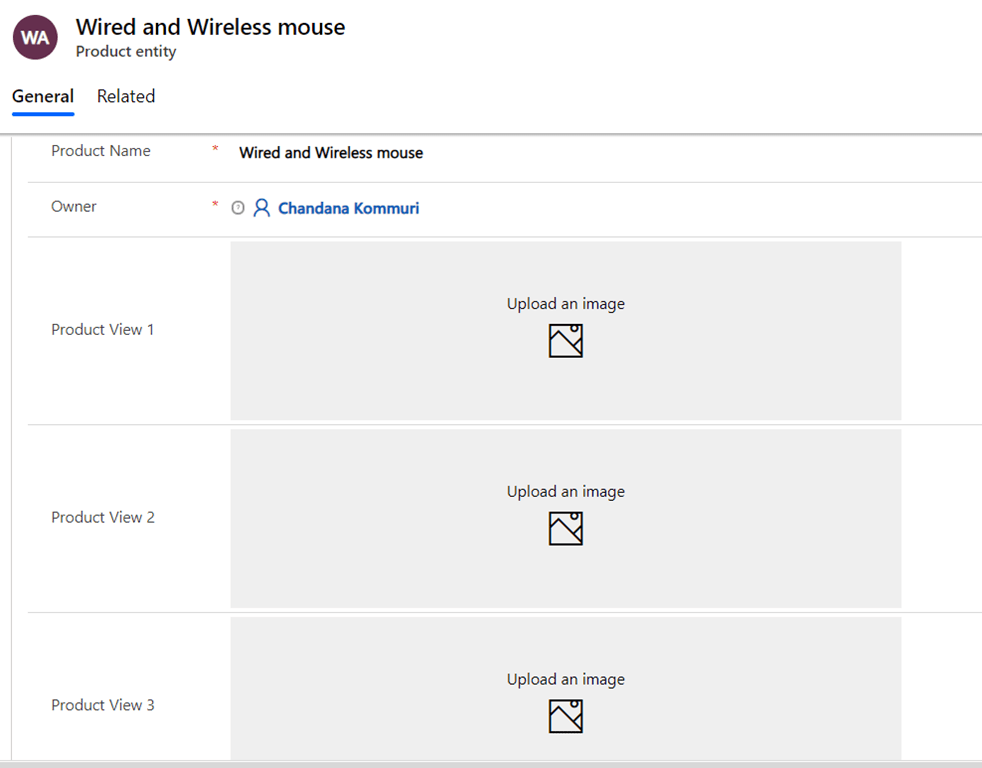Viewport: 982px width, 768px height.
Task: Open the Chandana Kommuri owner link
Action: [x=348, y=208]
